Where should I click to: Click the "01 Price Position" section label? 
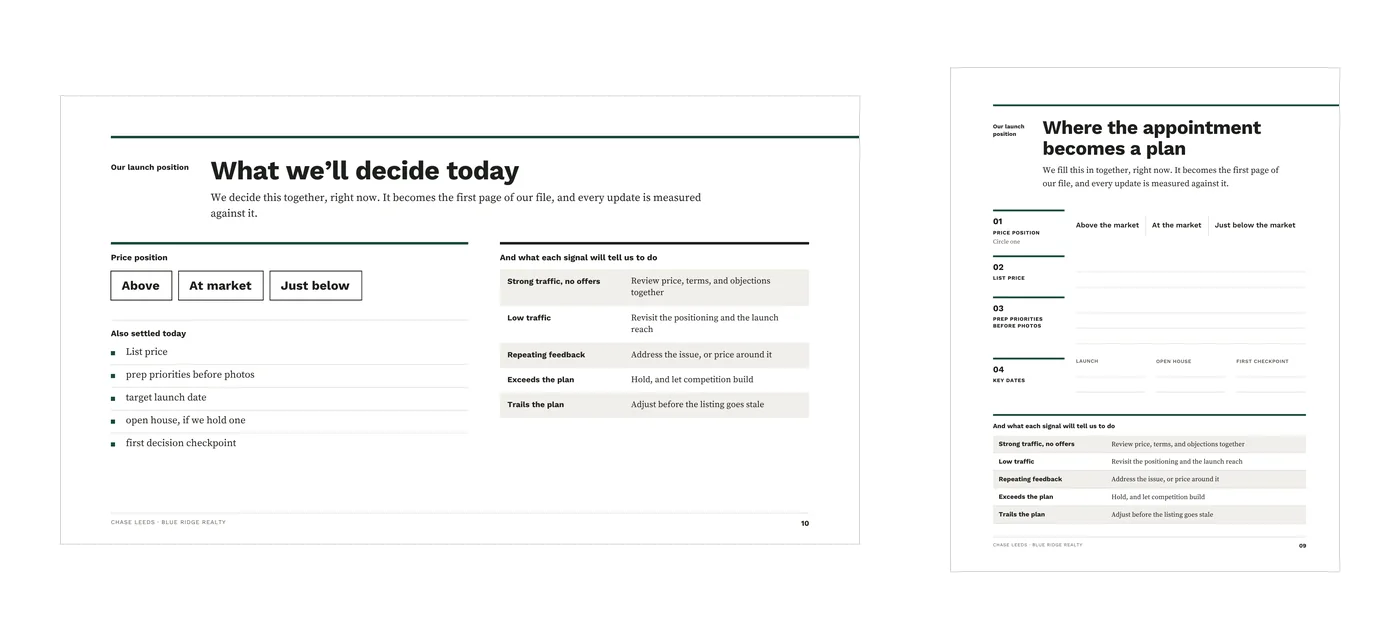click(x=1016, y=227)
